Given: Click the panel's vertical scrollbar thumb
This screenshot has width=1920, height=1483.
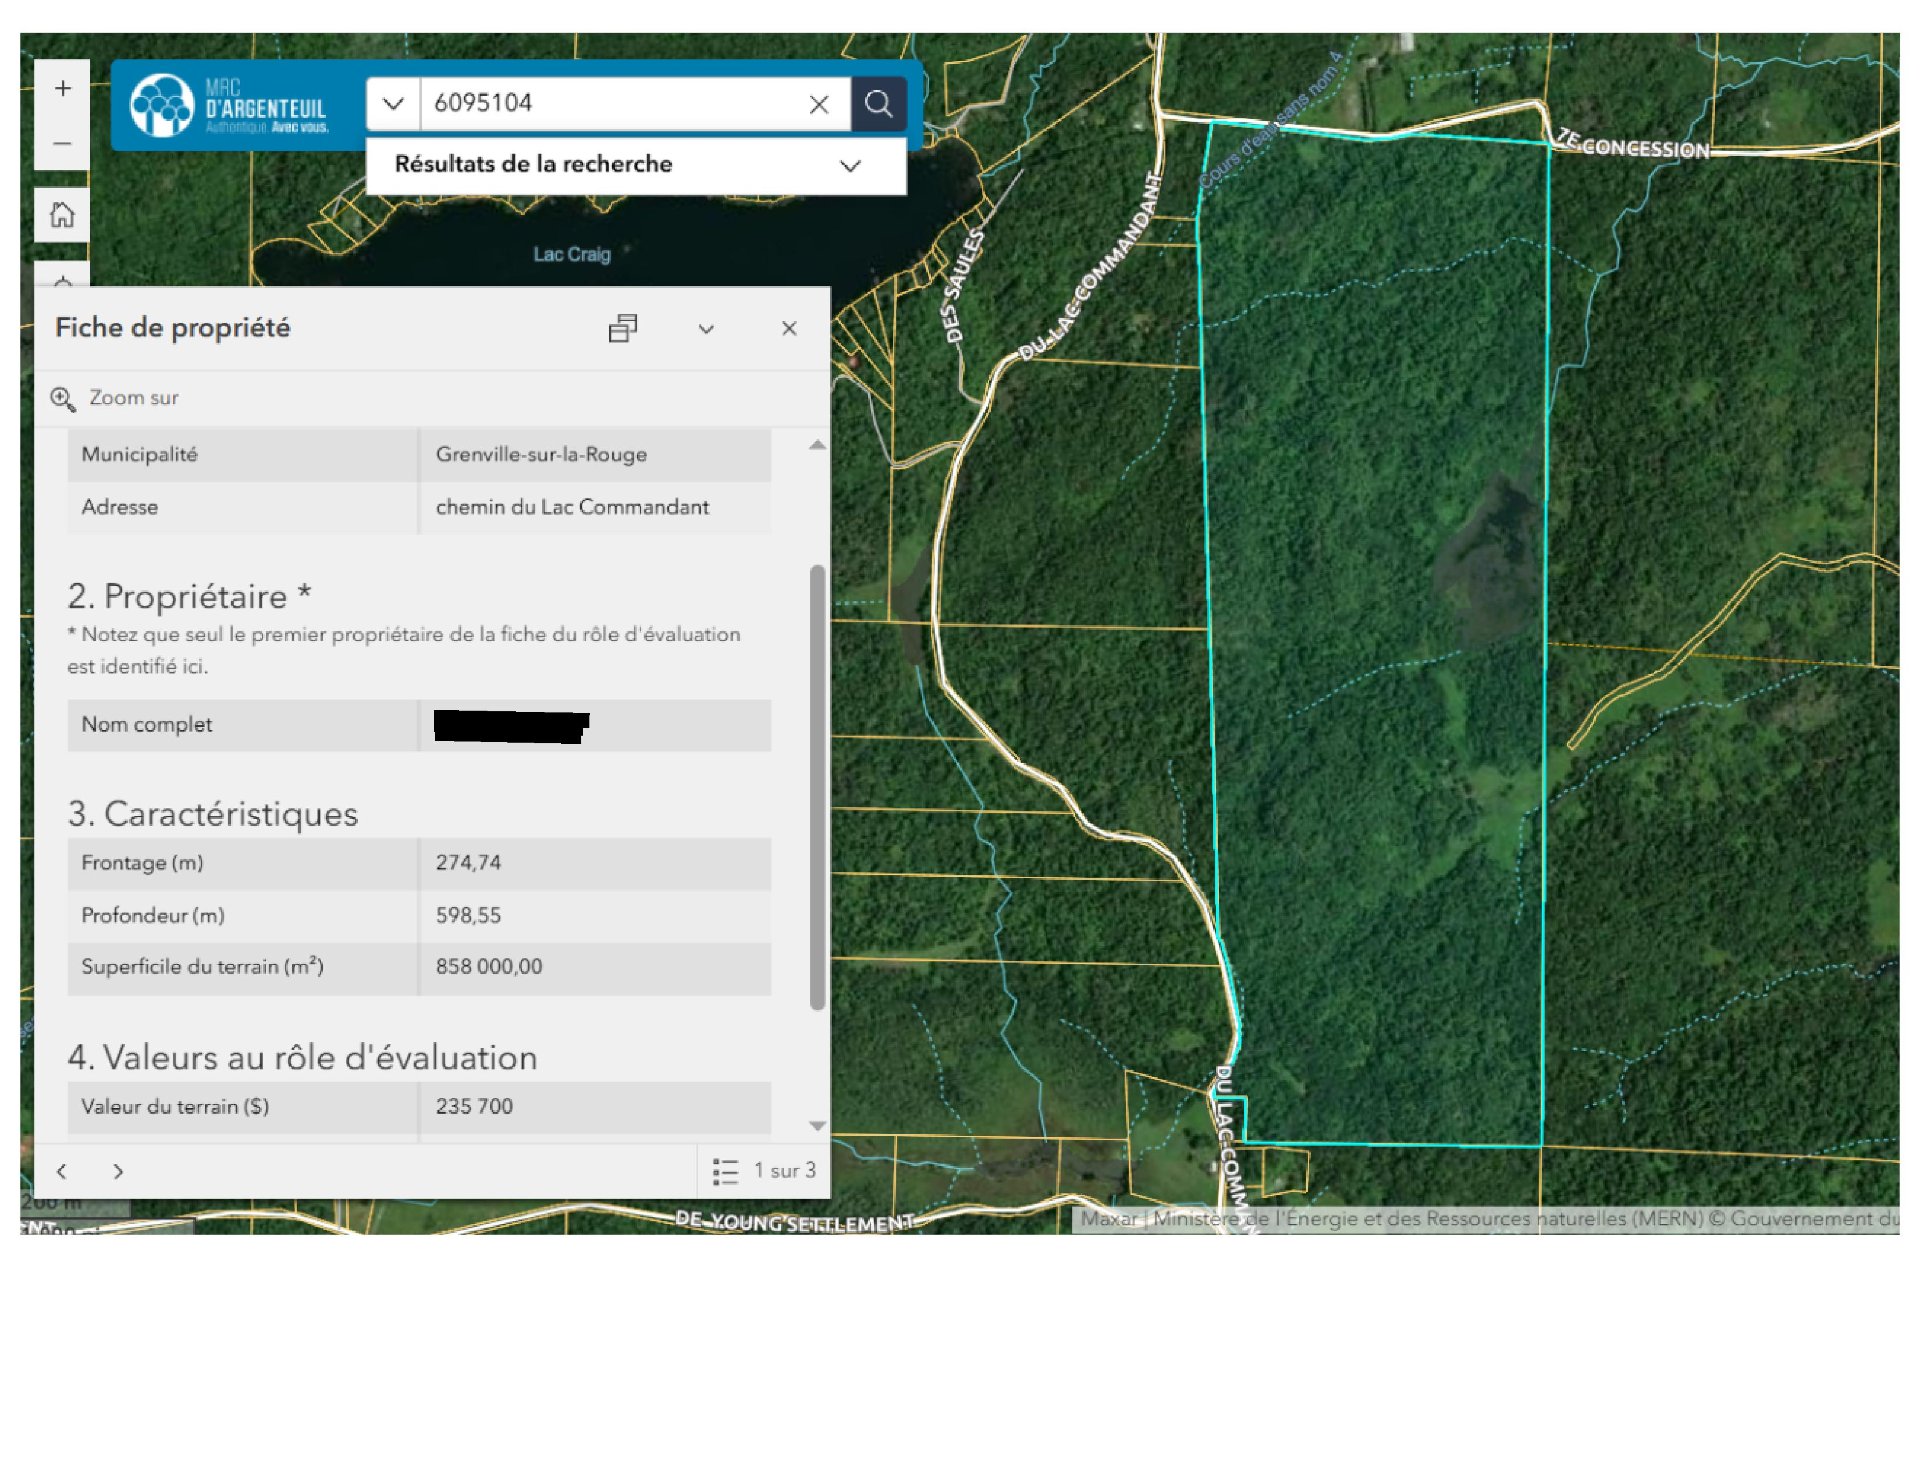Looking at the screenshot, I should (817, 785).
